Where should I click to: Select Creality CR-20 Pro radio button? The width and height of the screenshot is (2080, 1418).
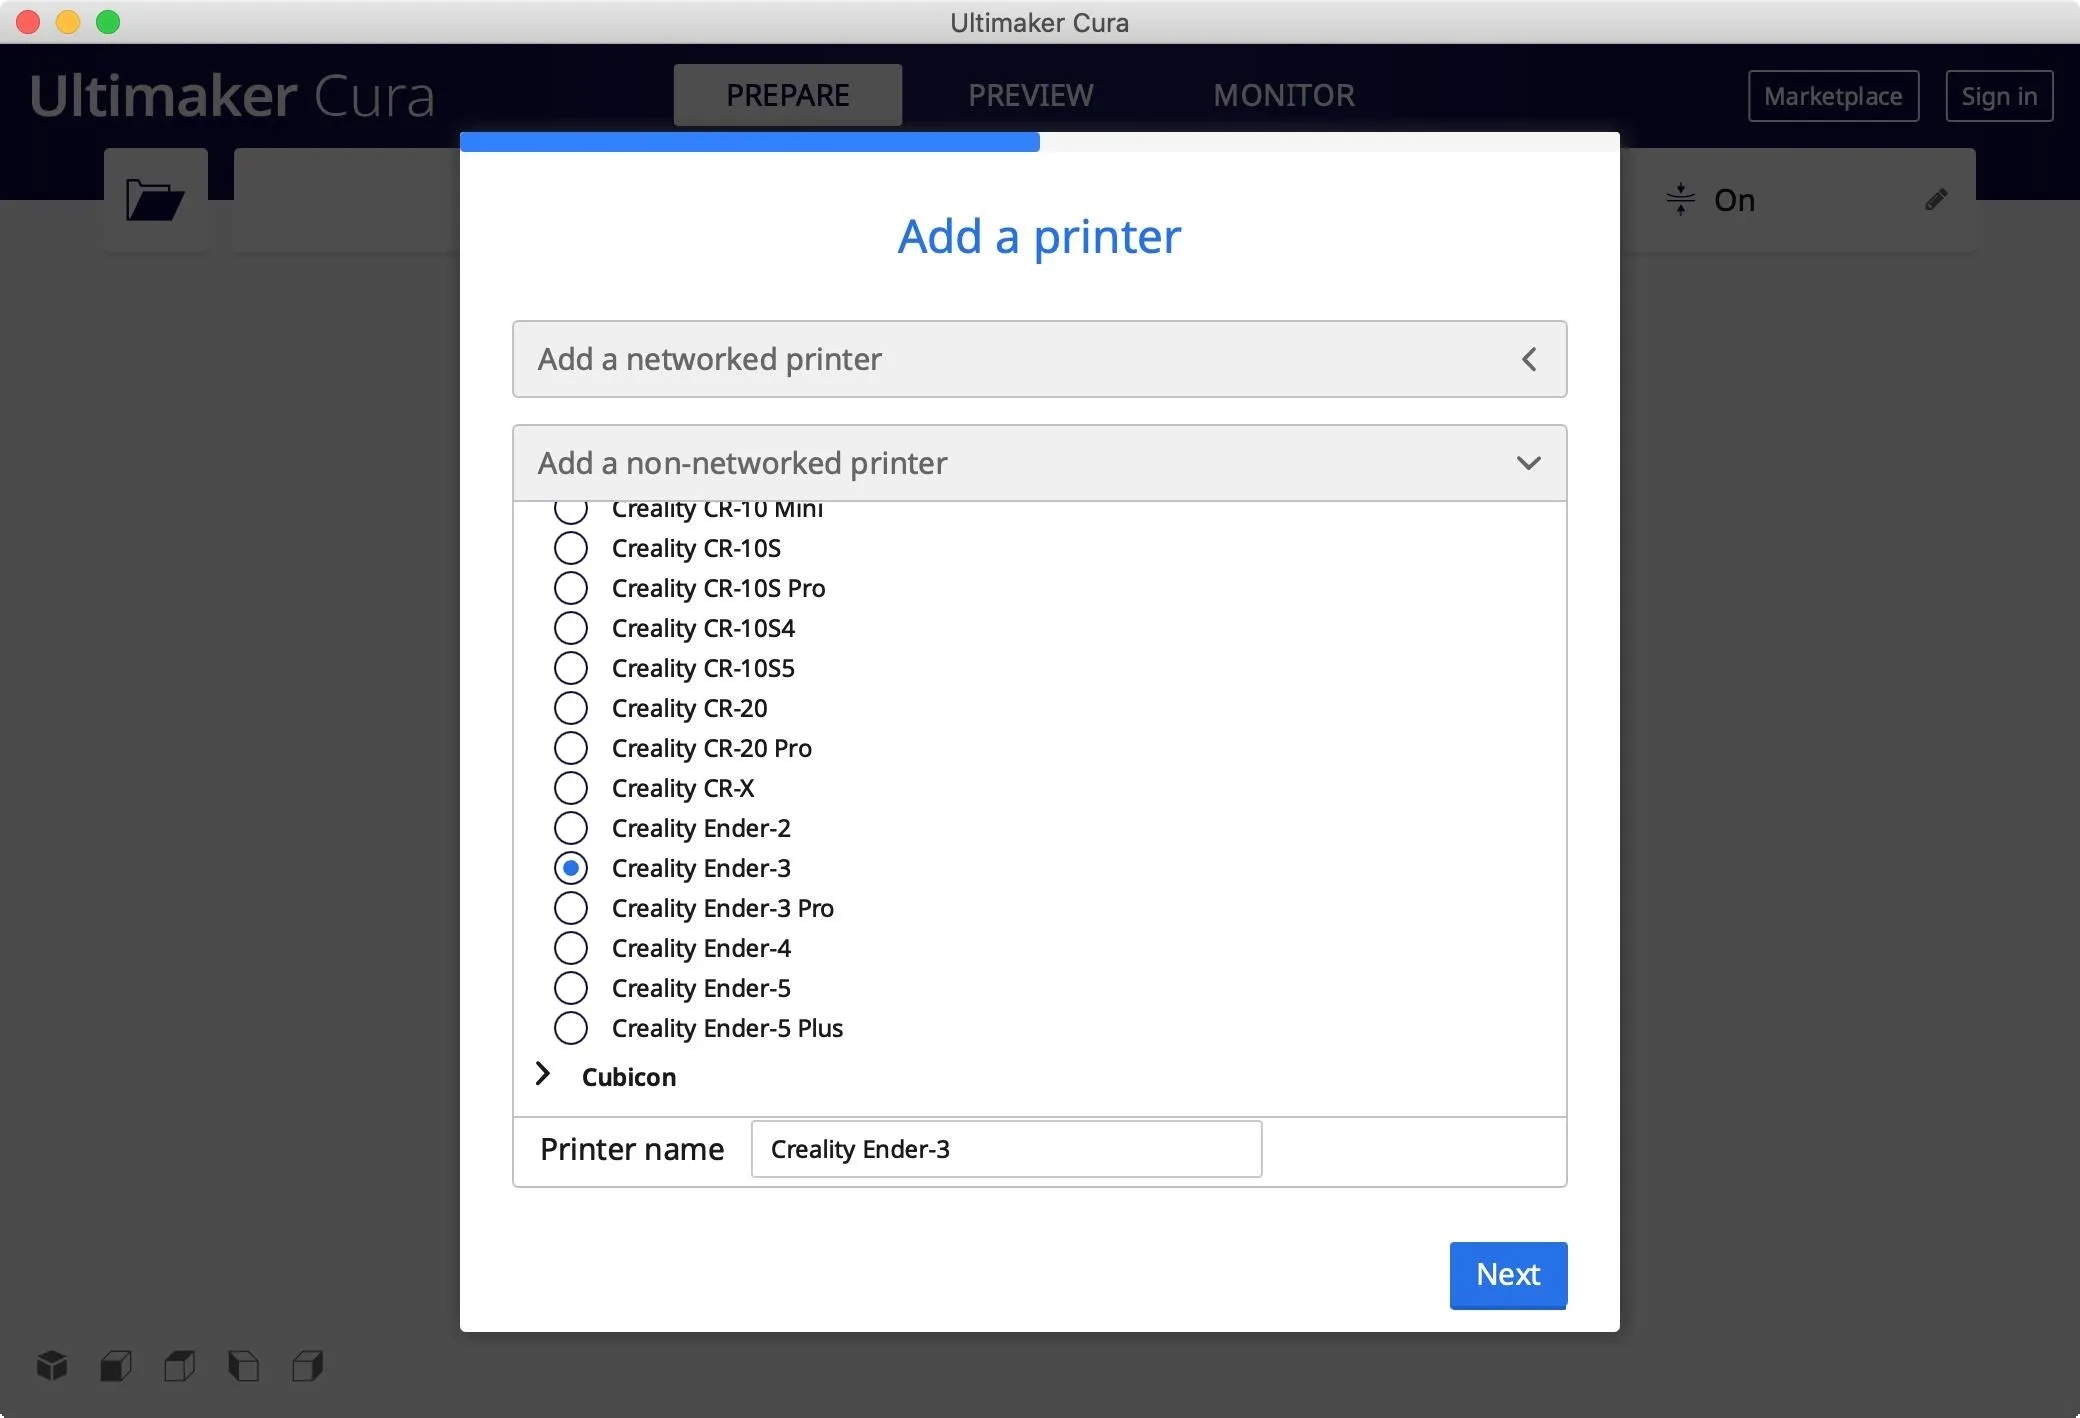point(571,748)
